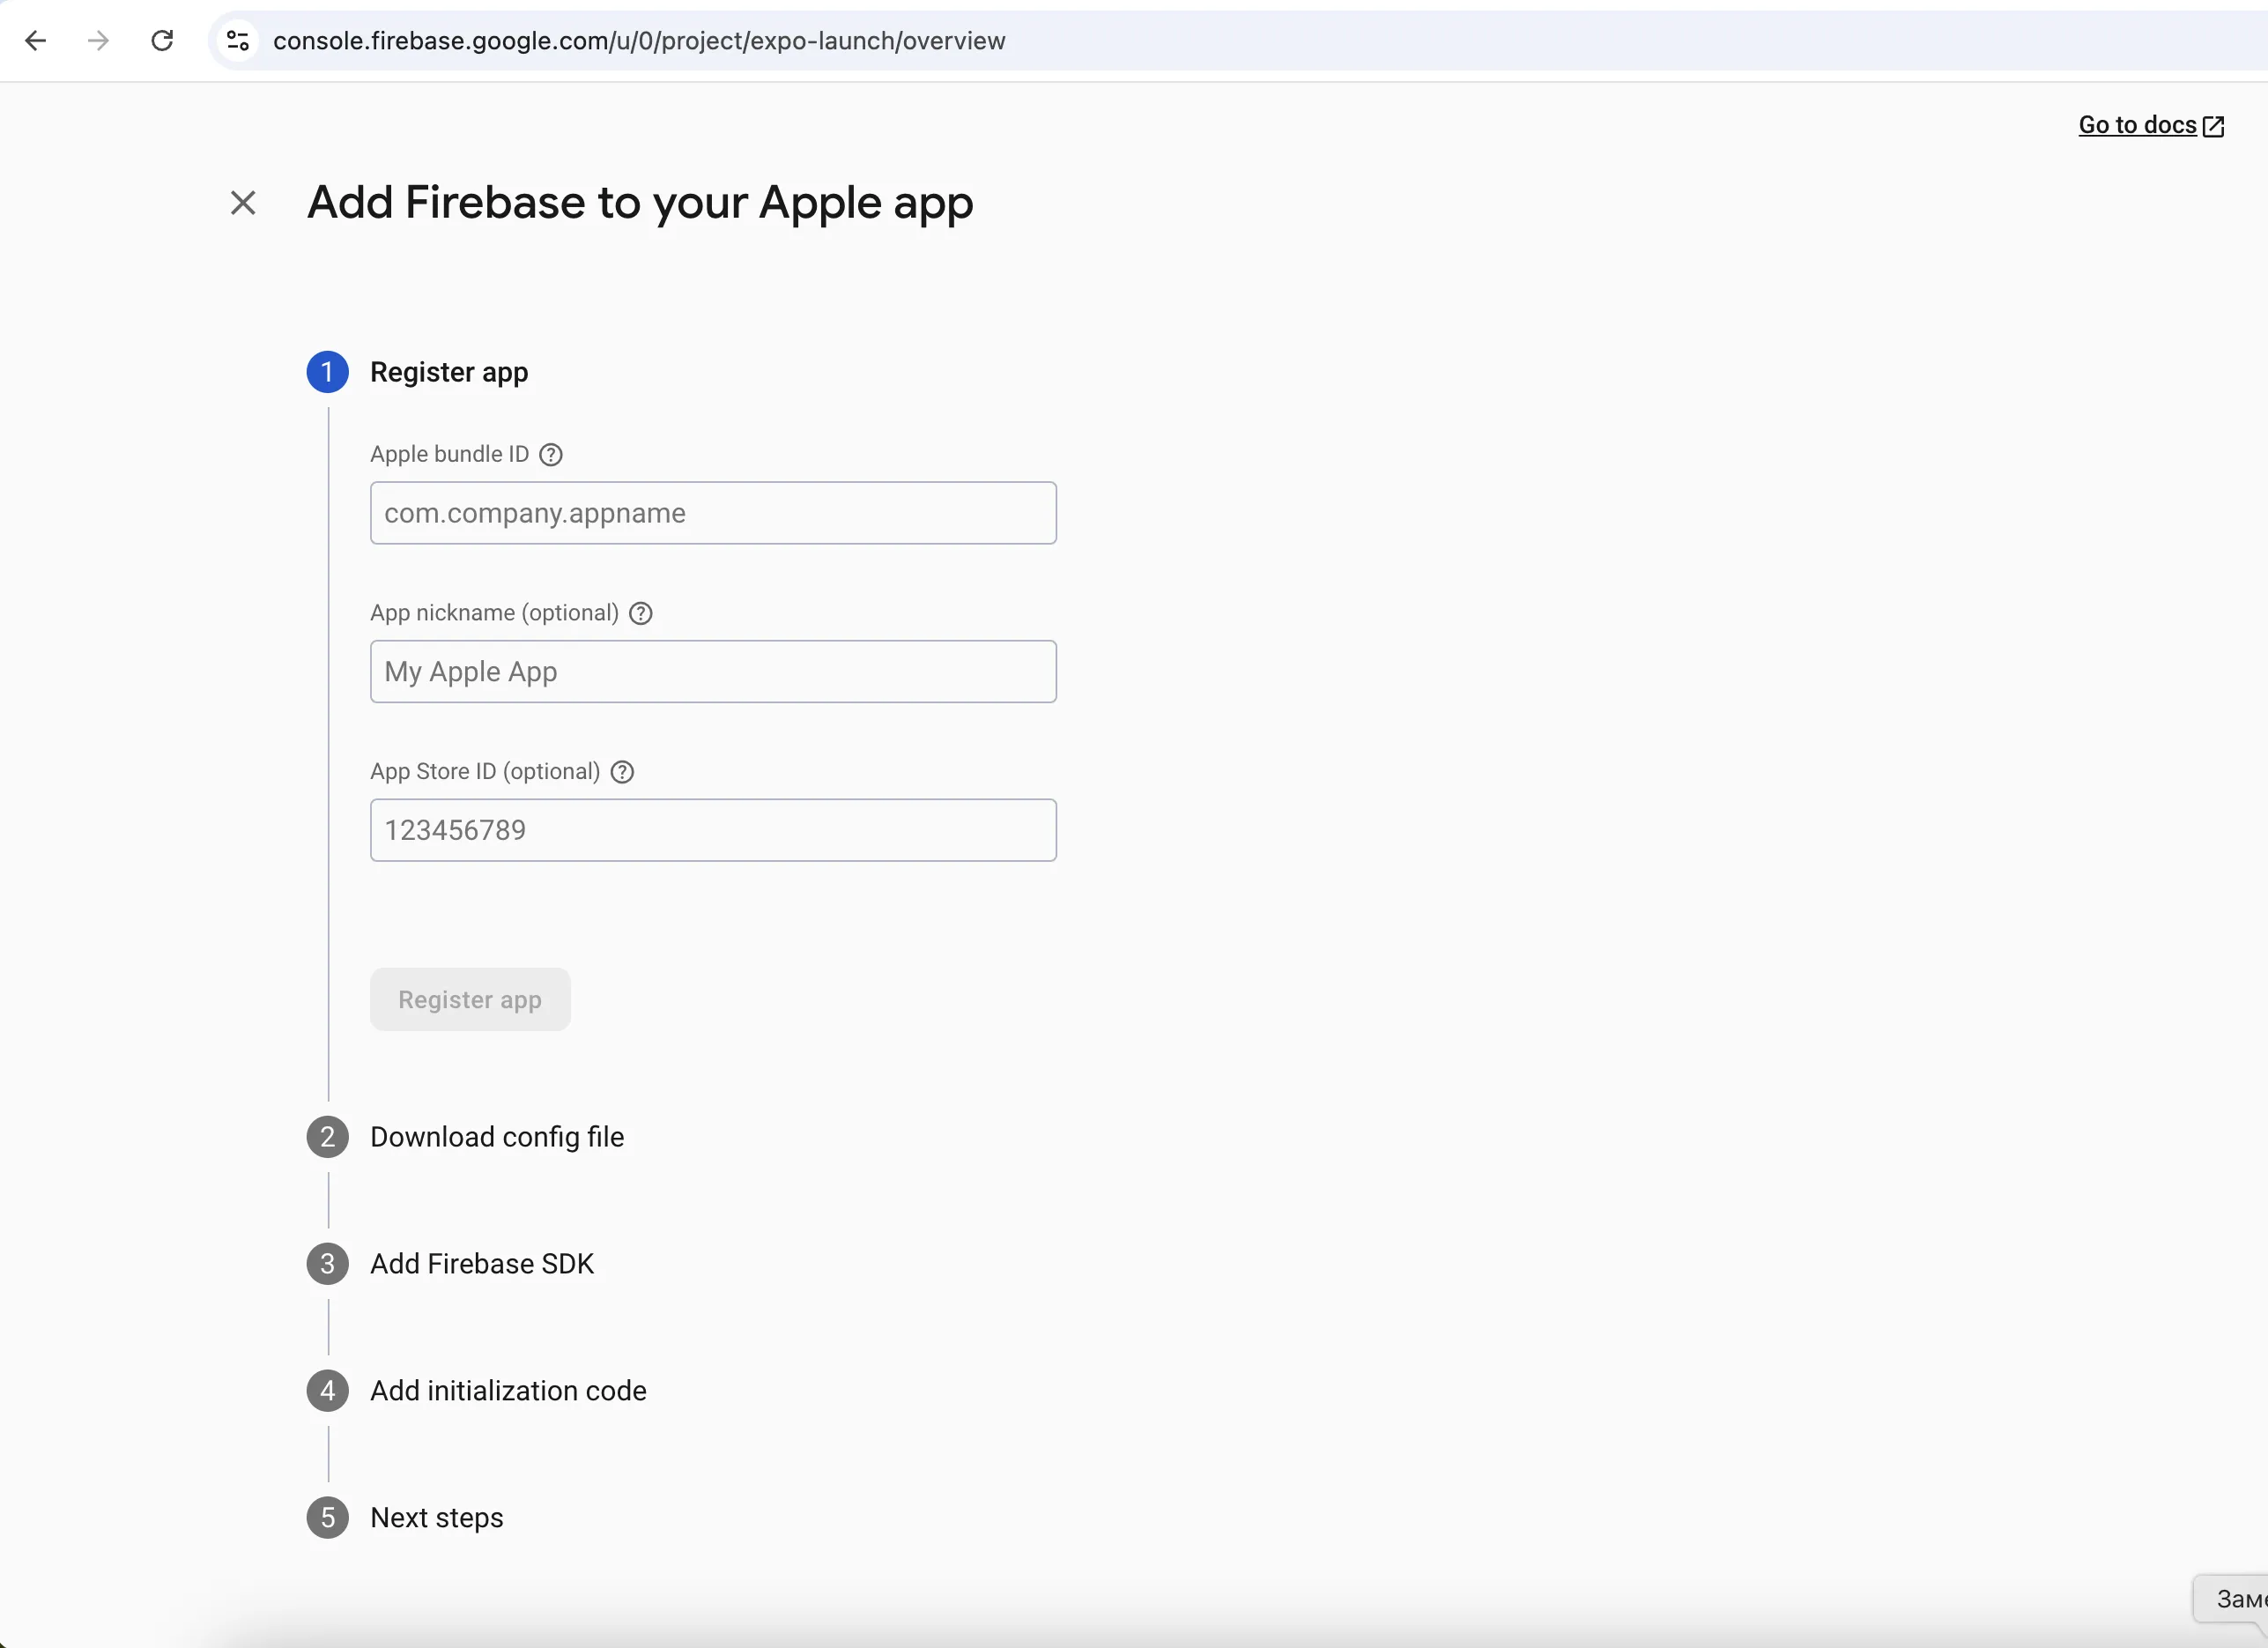The image size is (2268, 1648).
Task: Expand step 4 Add initialization code
Action: point(508,1391)
